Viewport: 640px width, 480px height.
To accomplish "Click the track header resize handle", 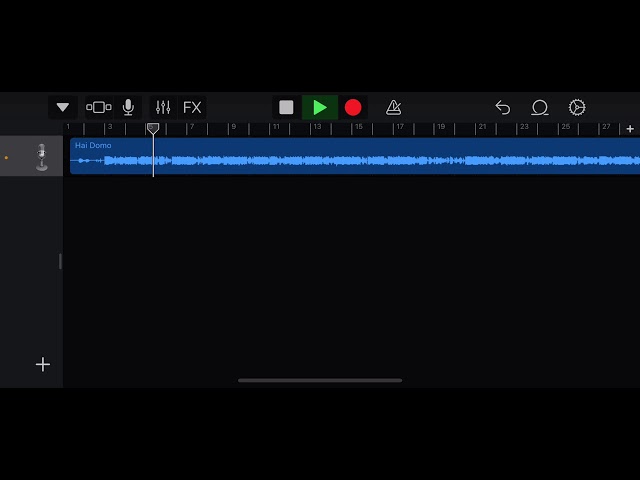I will coord(60,261).
